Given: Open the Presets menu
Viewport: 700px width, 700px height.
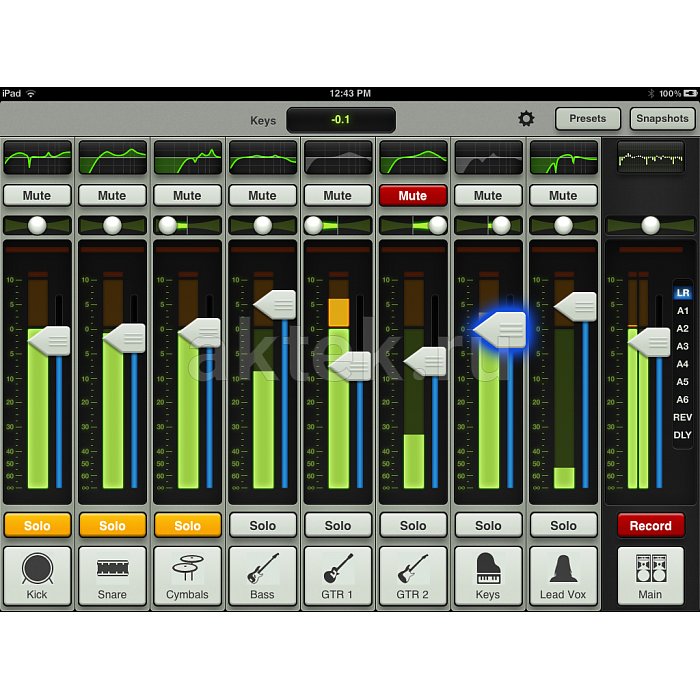Looking at the screenshot, I should [x=588, y=119].
